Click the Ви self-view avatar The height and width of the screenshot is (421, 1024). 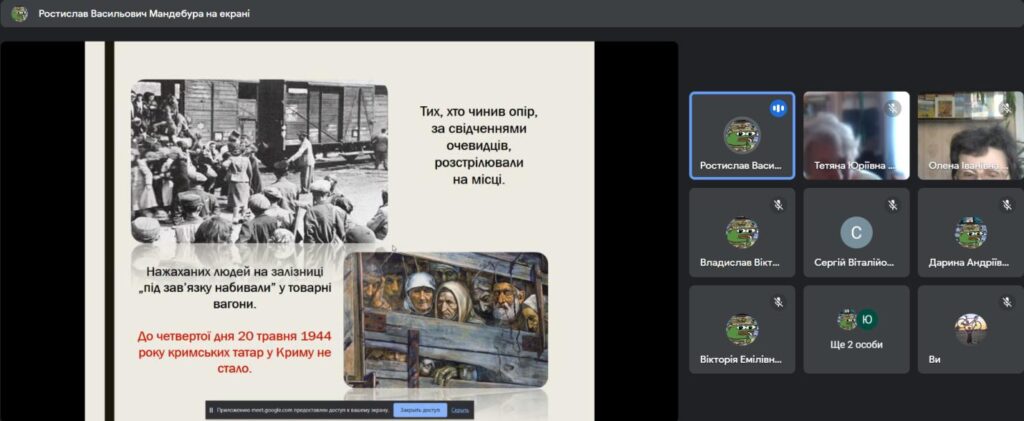pos(970,327)
